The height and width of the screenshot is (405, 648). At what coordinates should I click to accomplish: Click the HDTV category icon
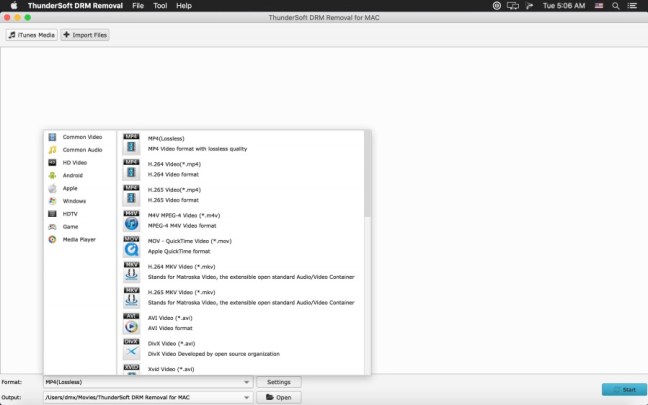[52, 214]
